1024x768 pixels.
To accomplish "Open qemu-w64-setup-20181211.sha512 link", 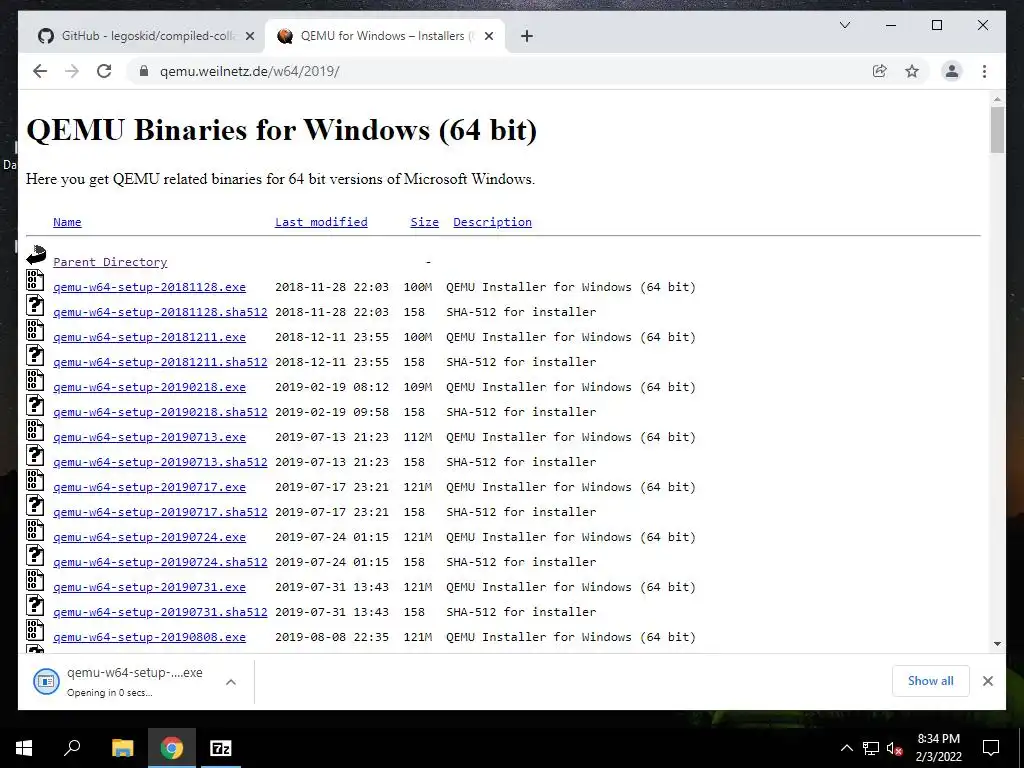I will (x=160, y=362).
